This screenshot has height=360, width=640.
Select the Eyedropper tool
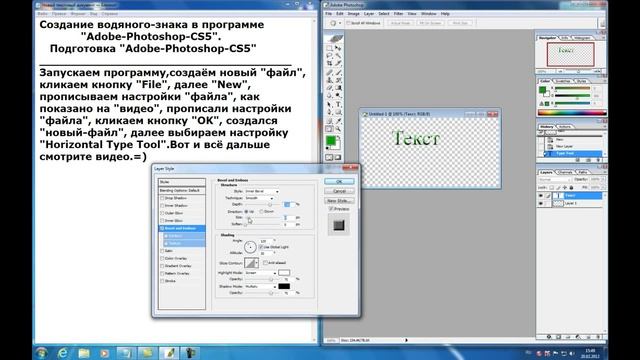[x=338, y=121]
